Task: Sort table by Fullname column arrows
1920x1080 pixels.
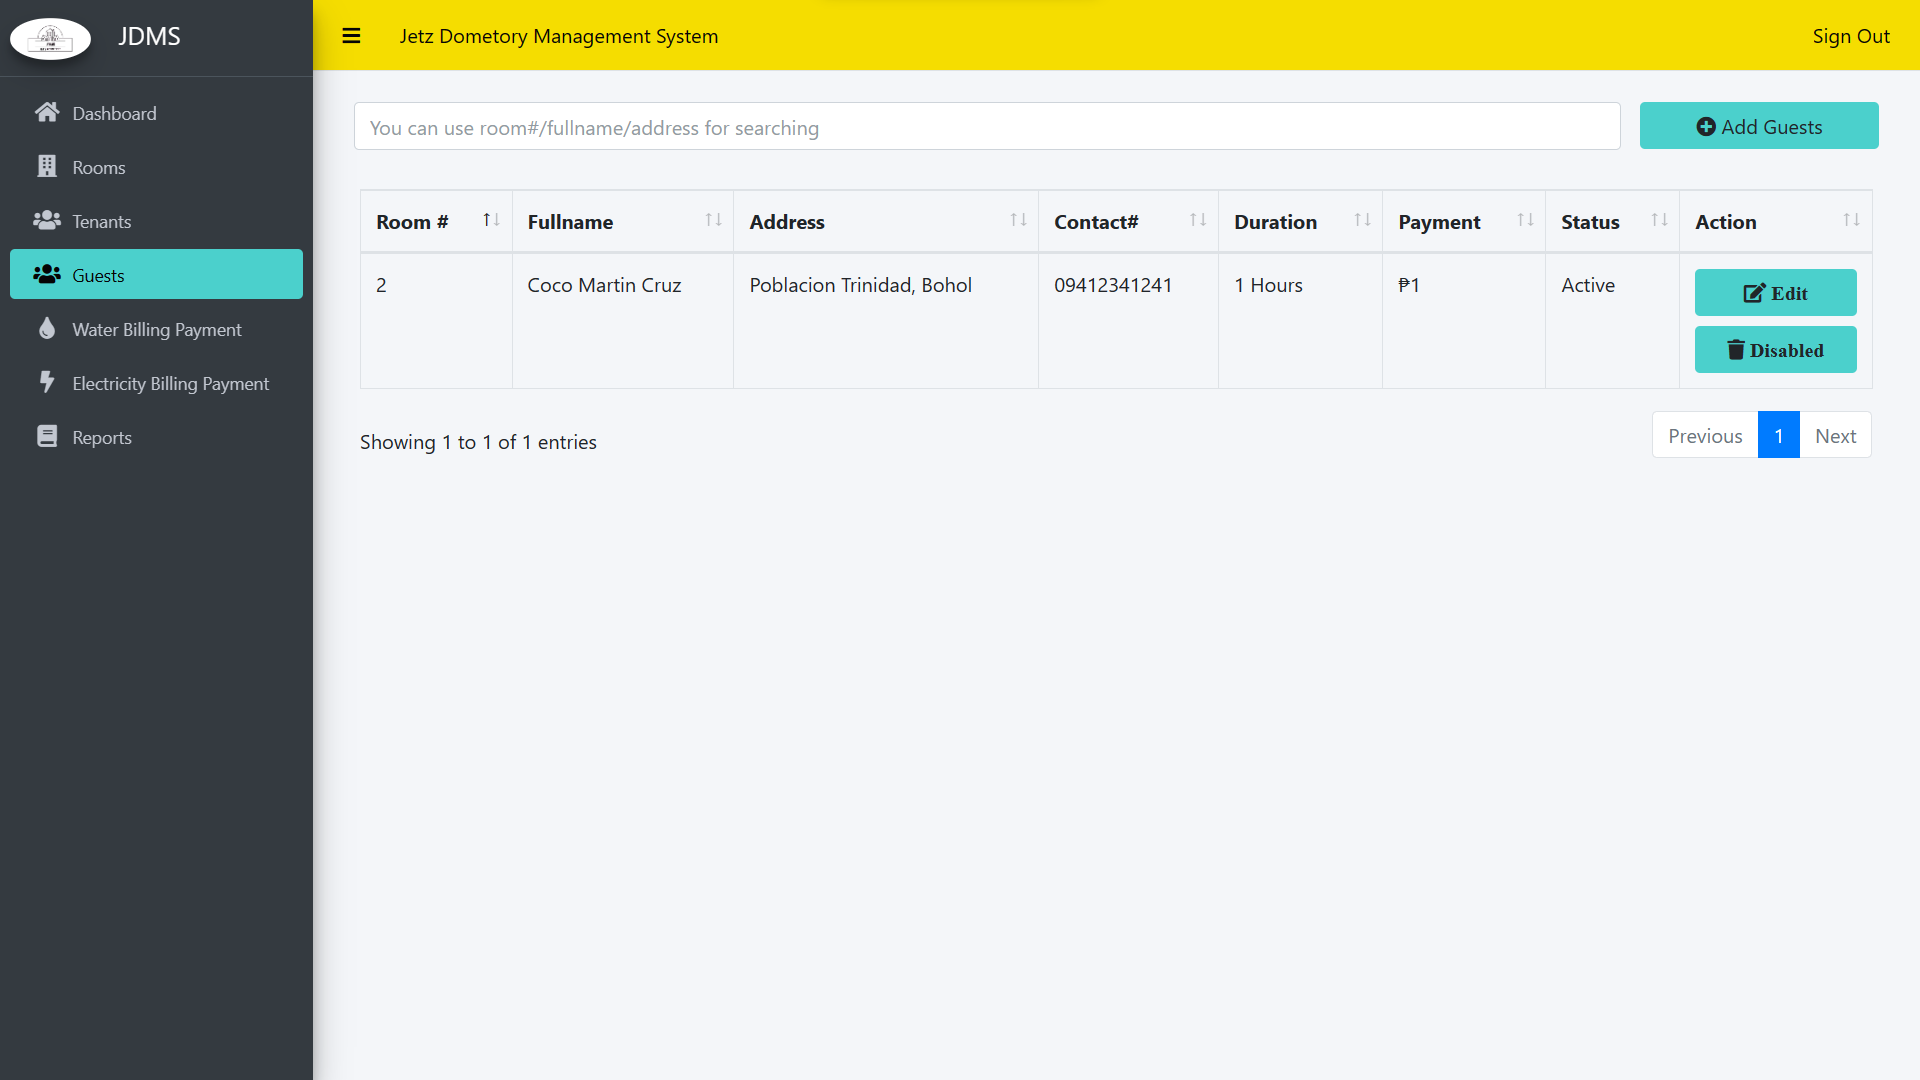Action: coord(713,220)
